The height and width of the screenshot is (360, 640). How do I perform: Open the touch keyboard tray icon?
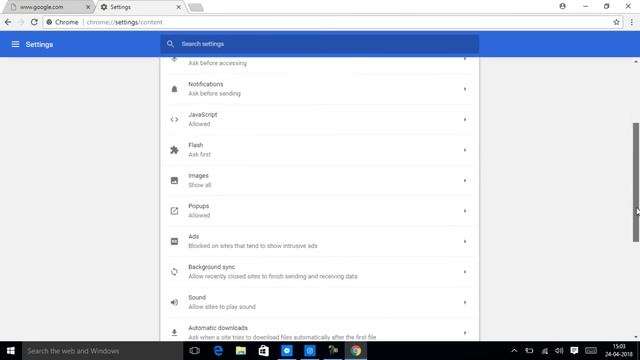591,351
